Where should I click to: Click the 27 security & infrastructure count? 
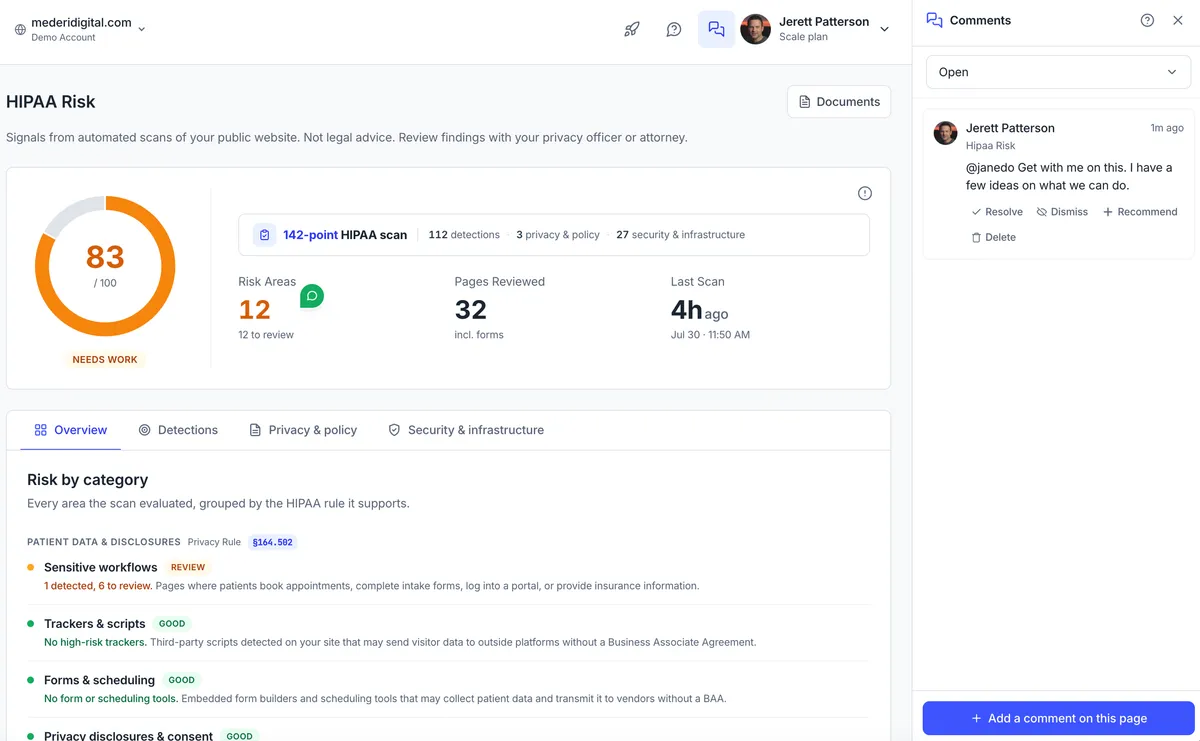coord(680,235)
